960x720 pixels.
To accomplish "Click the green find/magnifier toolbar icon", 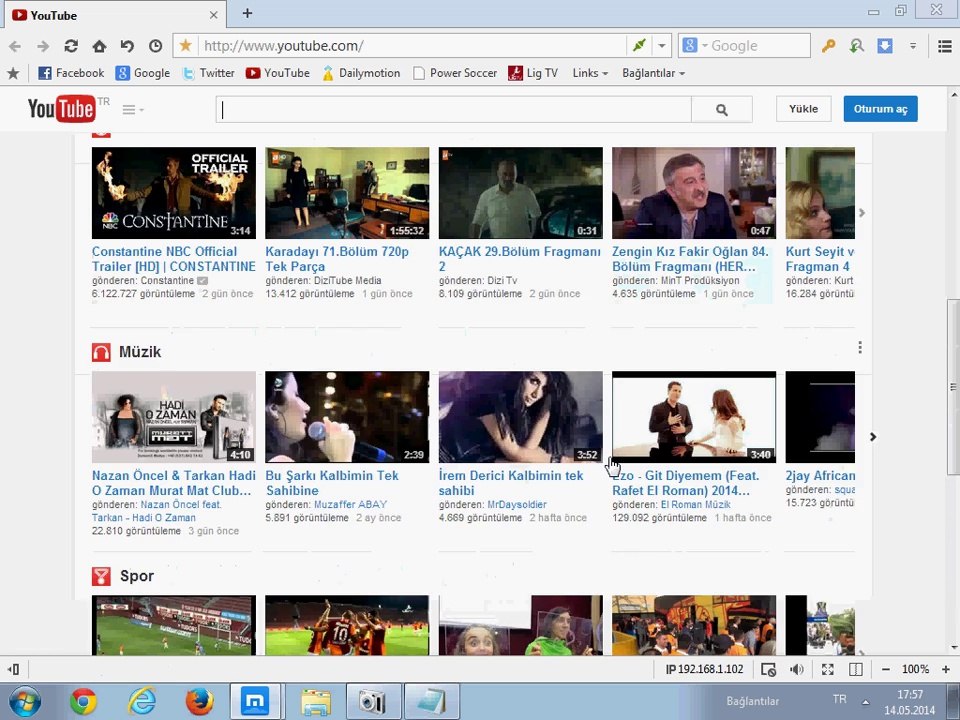I will pos(857,46).
